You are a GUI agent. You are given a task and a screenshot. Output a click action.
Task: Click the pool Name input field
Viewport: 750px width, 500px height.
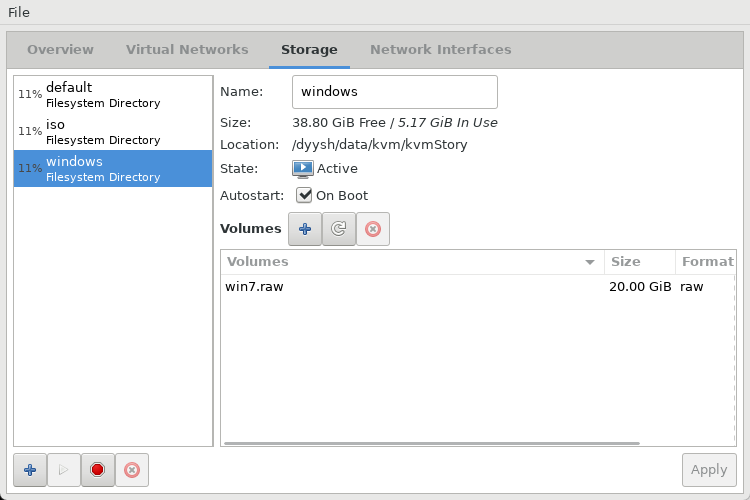395,92
